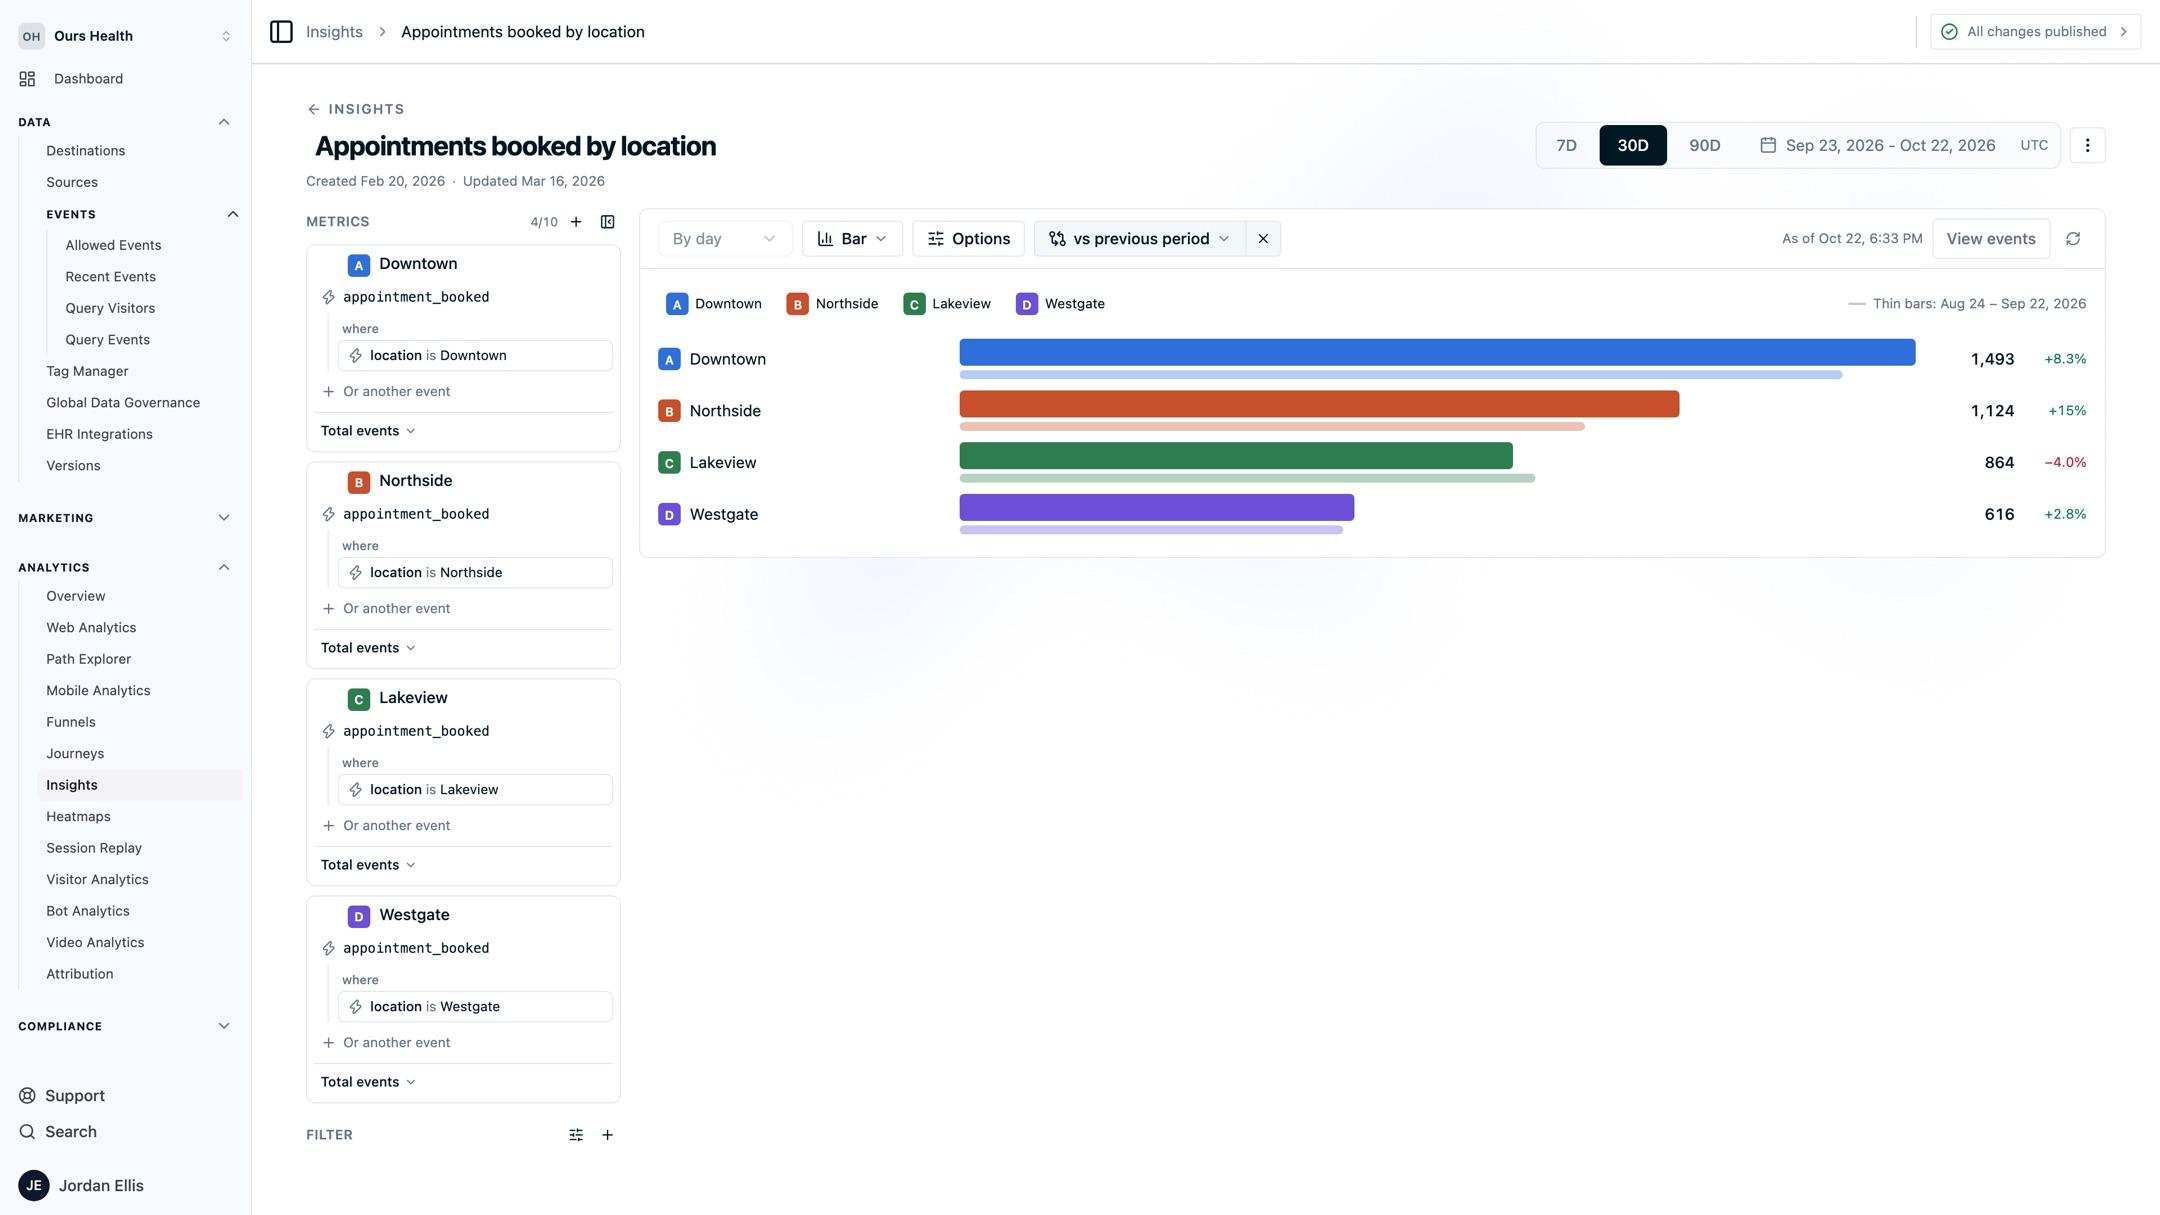
Task: Open filter settings sliders icon
Action: click(576, 1135)
